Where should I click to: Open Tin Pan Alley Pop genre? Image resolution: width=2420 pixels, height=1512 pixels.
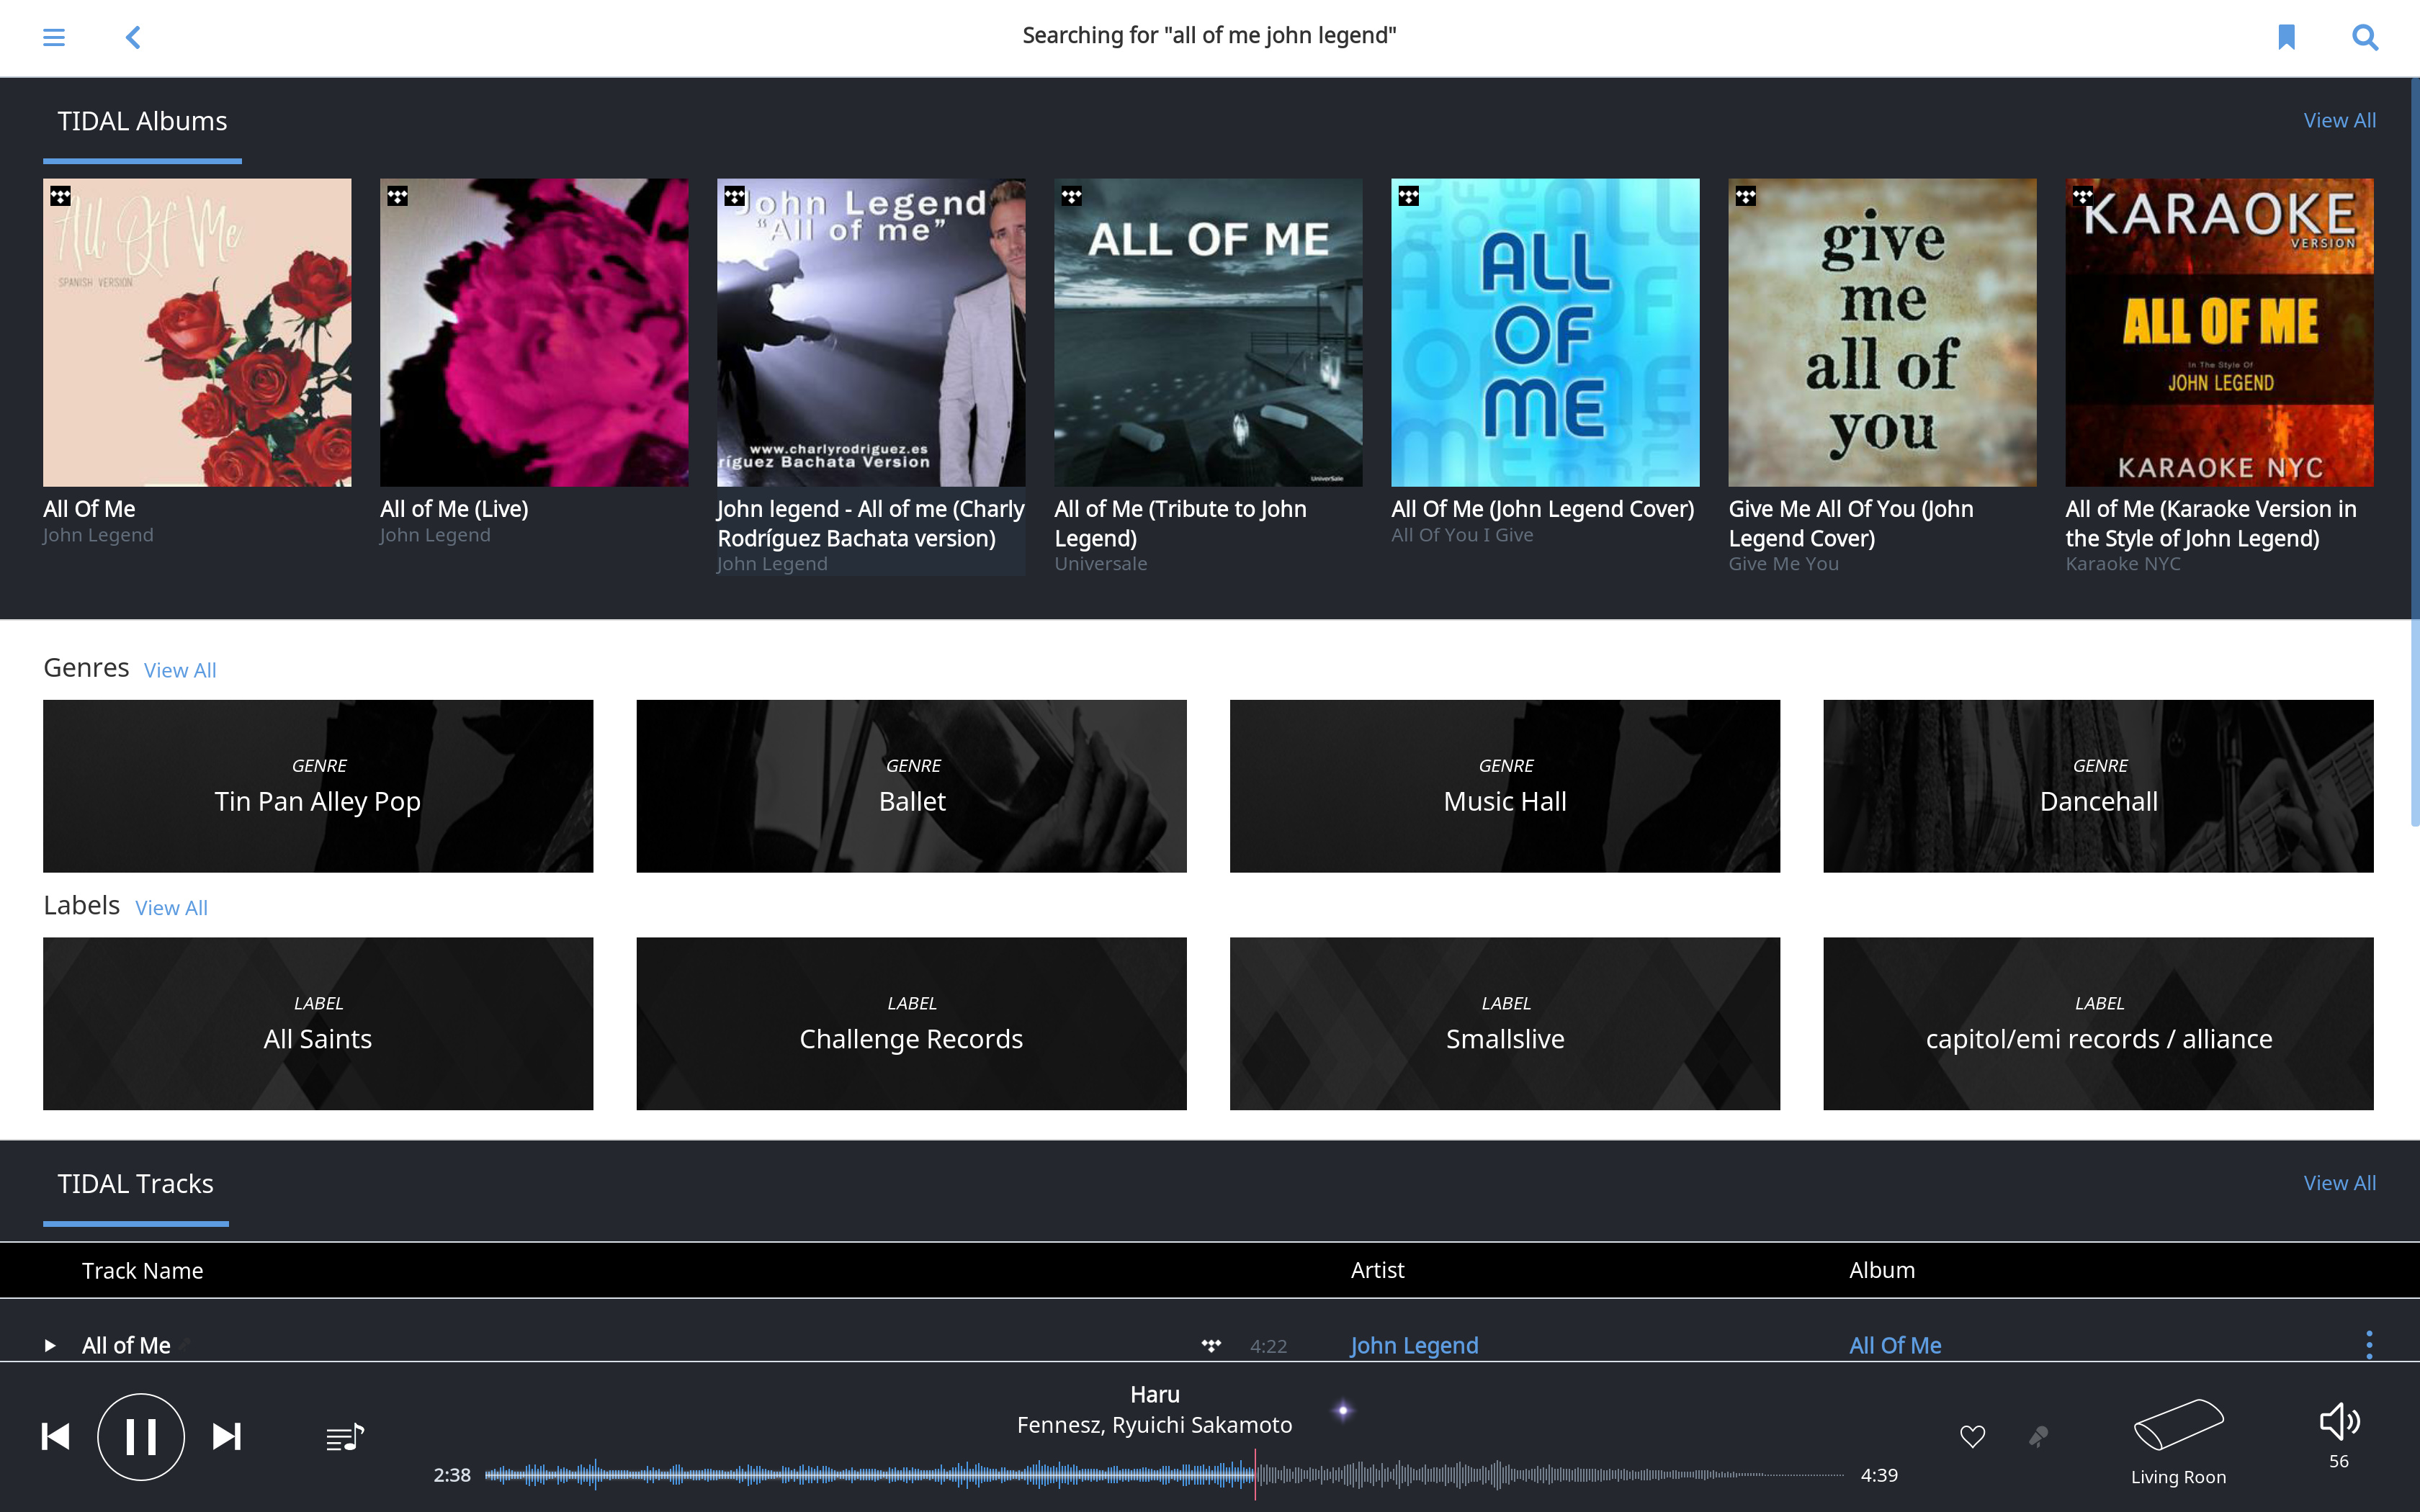318,786
